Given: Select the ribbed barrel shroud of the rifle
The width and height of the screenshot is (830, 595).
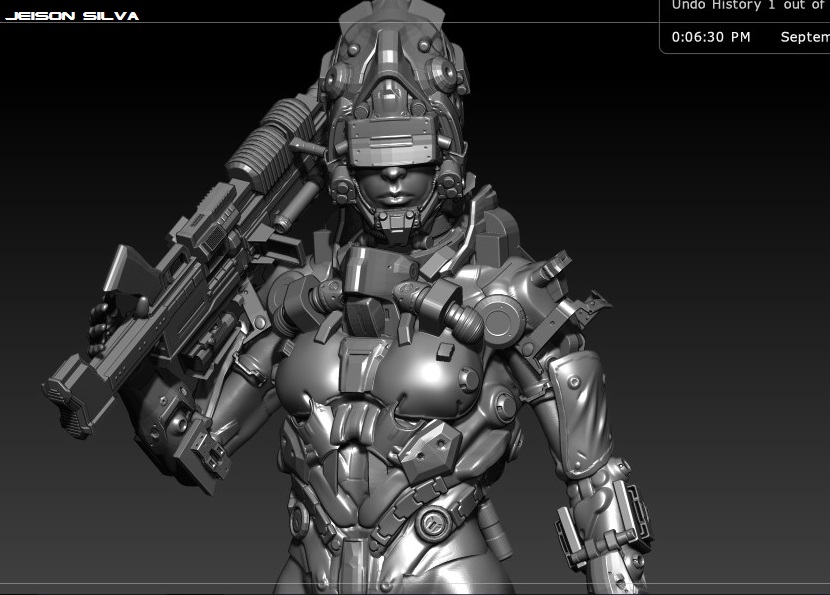Looking at the screenshot, I should click(x=275, y=142).
